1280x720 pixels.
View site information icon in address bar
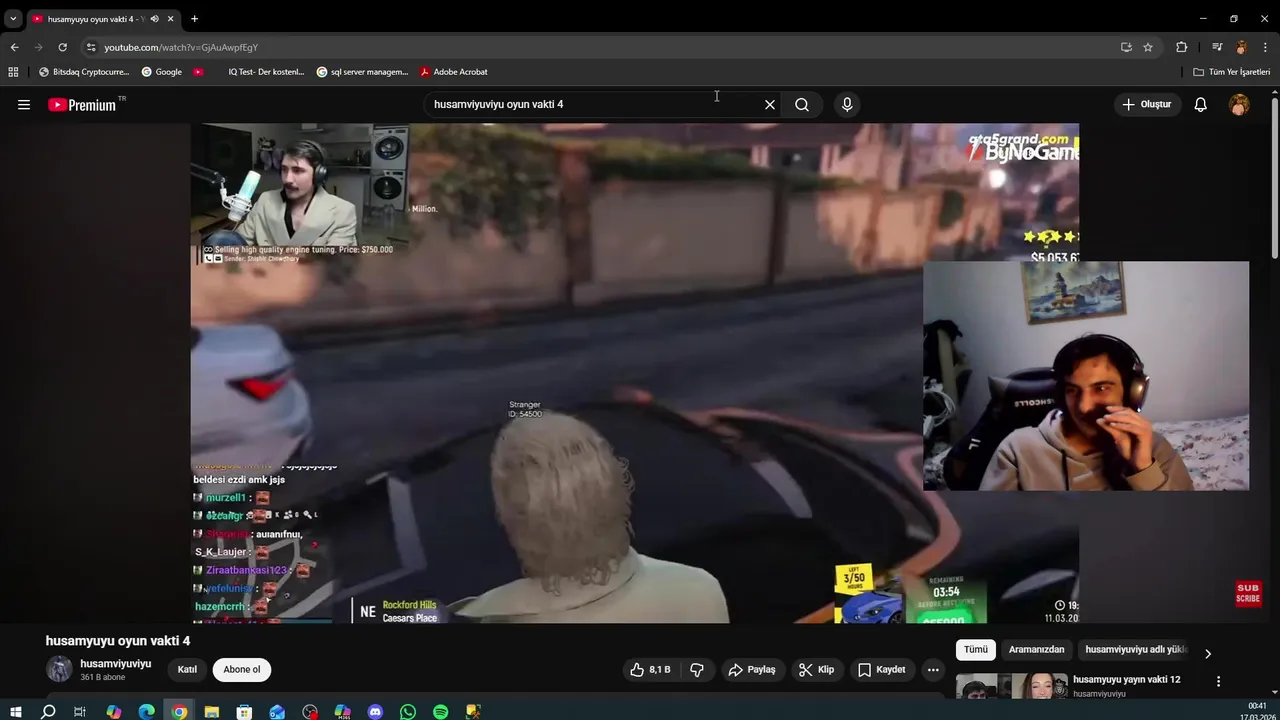coord(91,47)
